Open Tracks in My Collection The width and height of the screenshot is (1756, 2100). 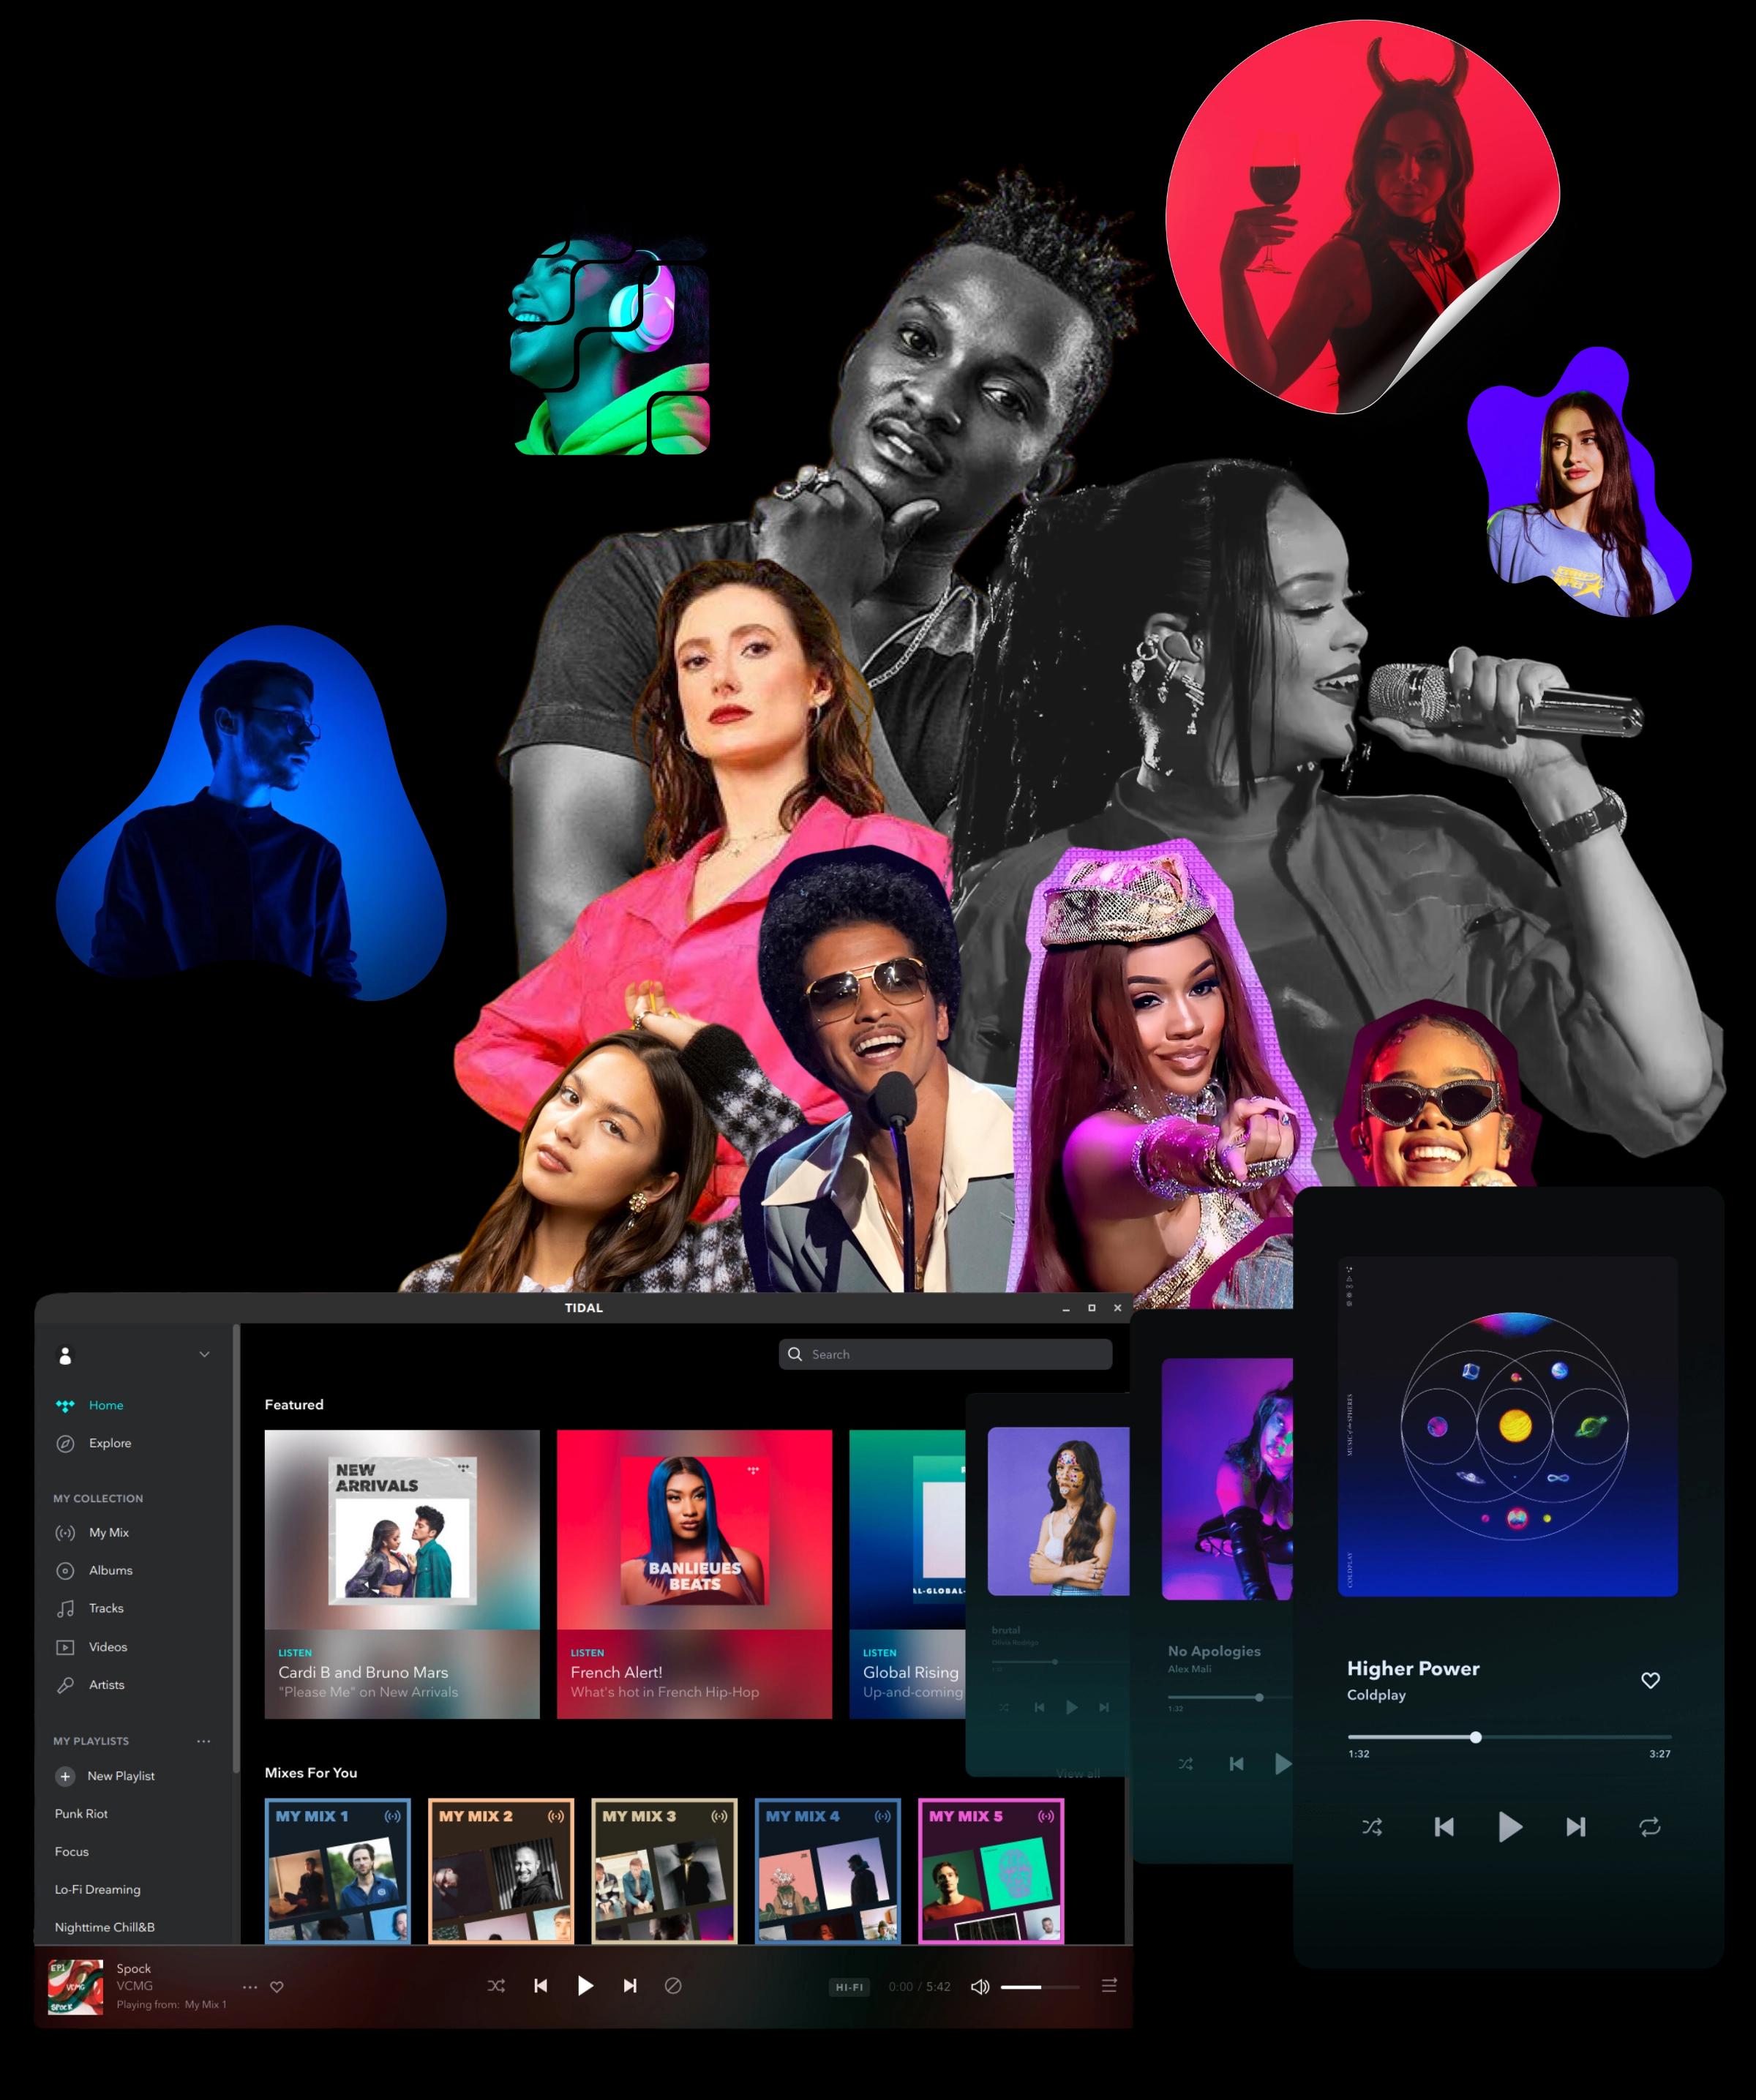[90, 1608]
